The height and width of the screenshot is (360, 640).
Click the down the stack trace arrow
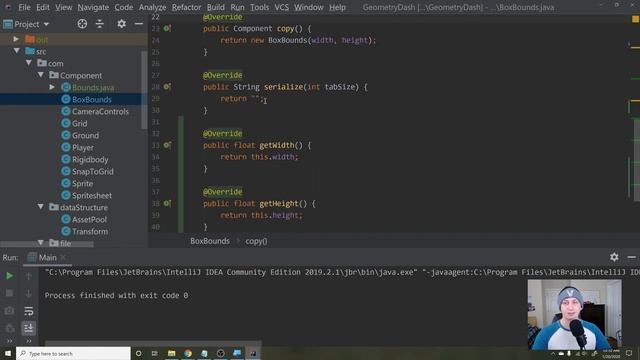[x=29, y=293]
